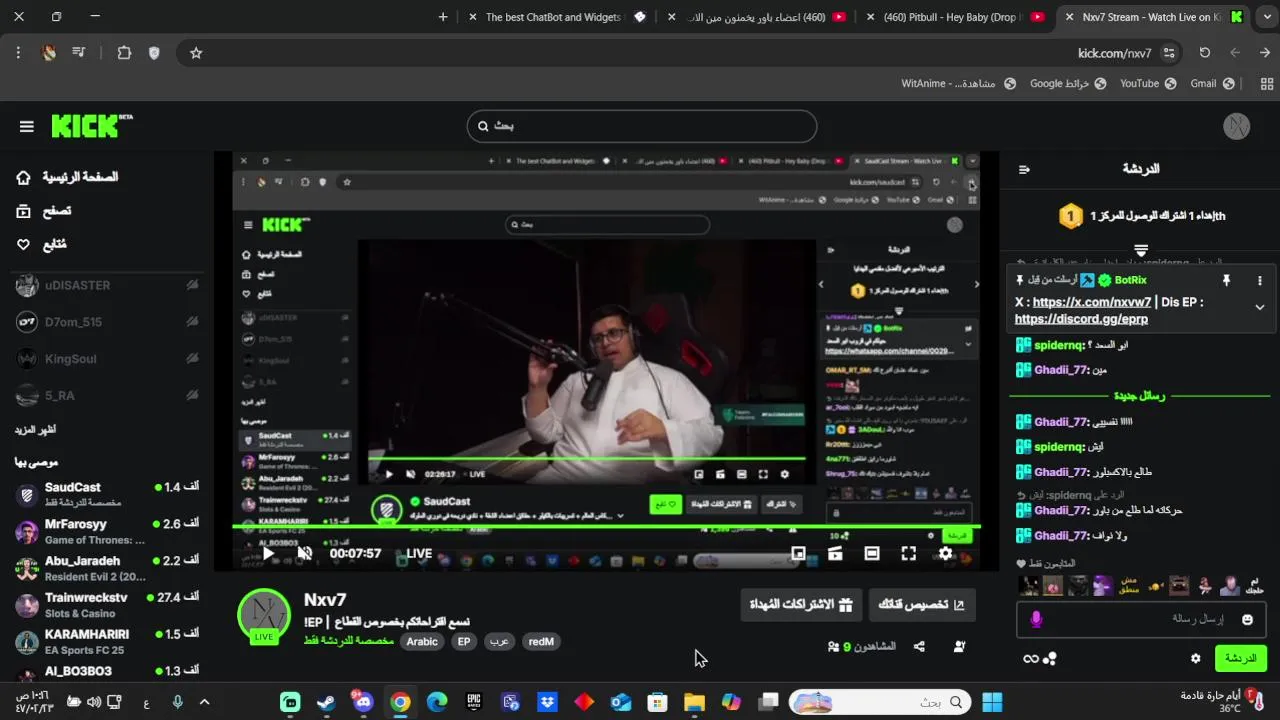Expand the chat leaderboard handle
This screenshot has width=1280, height=720.
(x=1141, y=251)
